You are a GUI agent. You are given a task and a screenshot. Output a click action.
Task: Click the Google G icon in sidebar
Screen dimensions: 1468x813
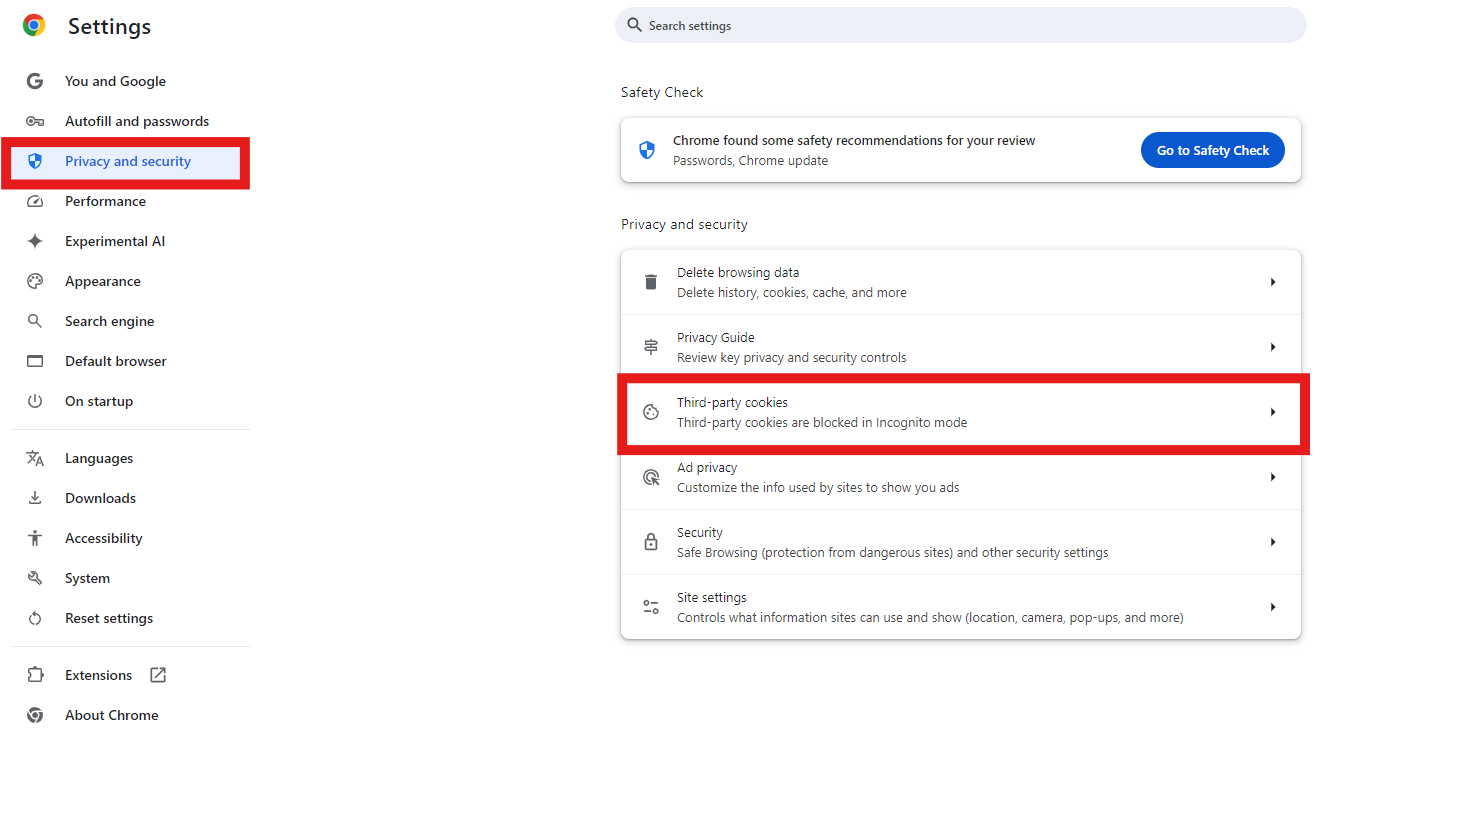[35, 81]
